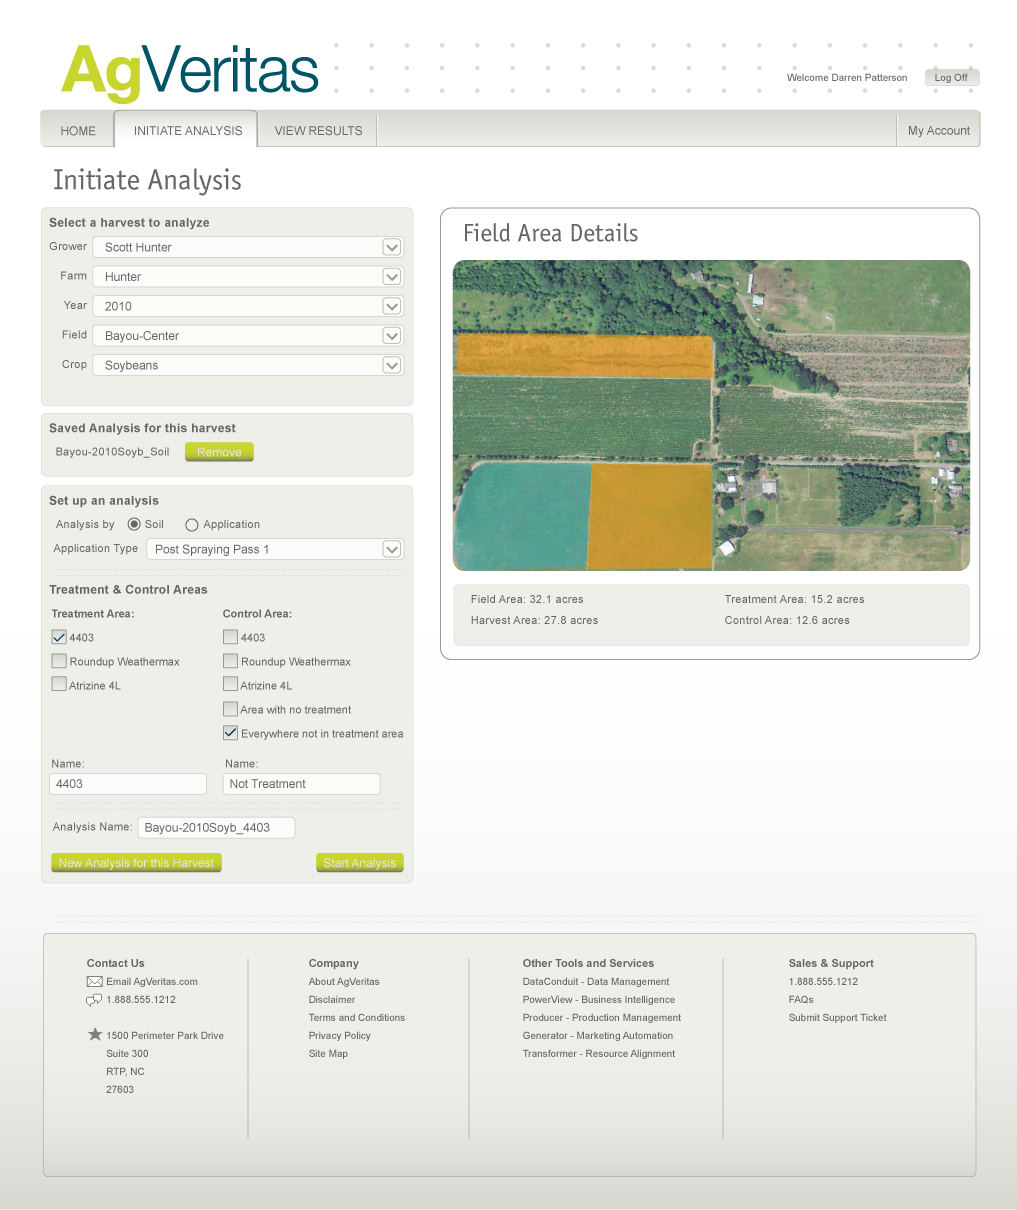
Task: Open the Site Map link
Action: [328, 1054]
